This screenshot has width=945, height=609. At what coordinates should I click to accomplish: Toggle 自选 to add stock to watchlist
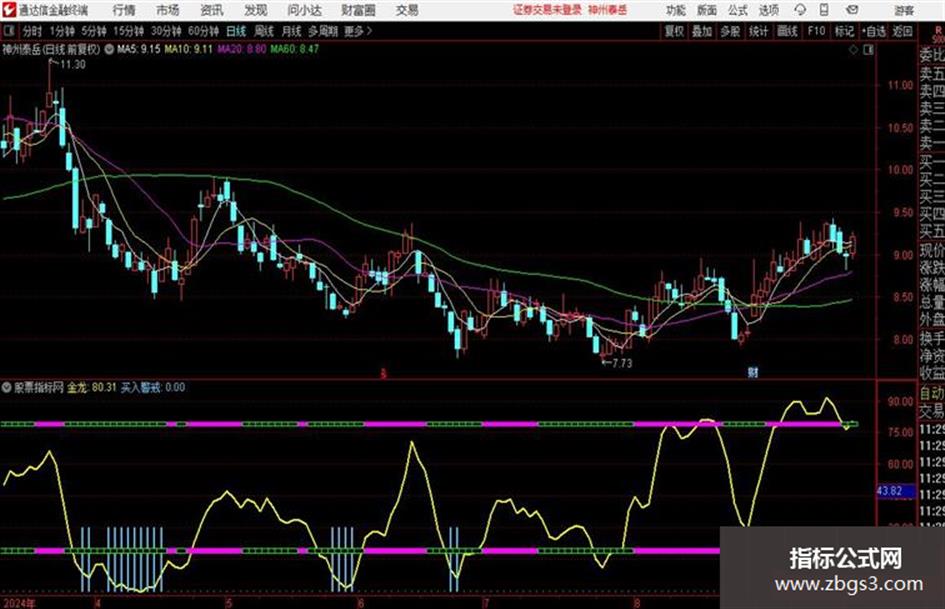click(x=873, y=31)
